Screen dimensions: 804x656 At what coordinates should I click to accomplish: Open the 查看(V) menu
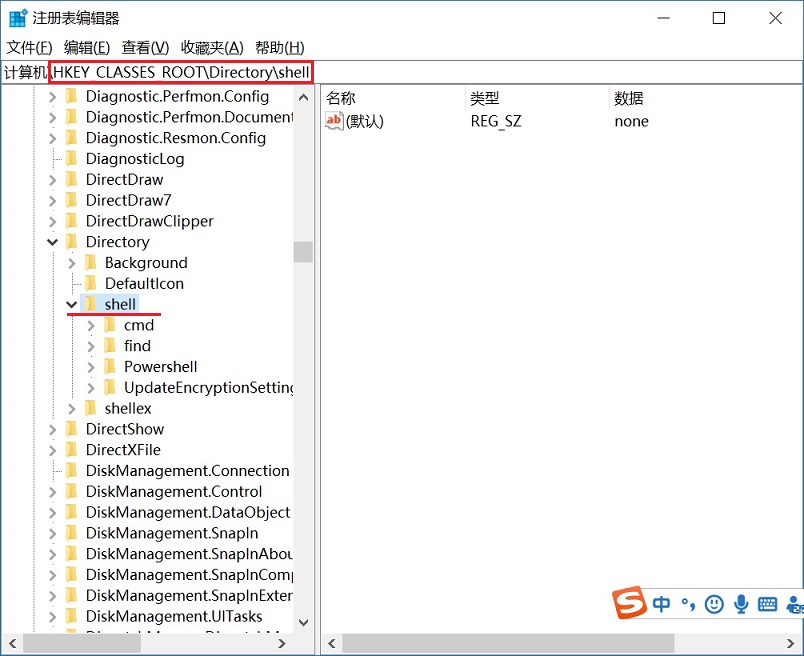click(142, 47)
